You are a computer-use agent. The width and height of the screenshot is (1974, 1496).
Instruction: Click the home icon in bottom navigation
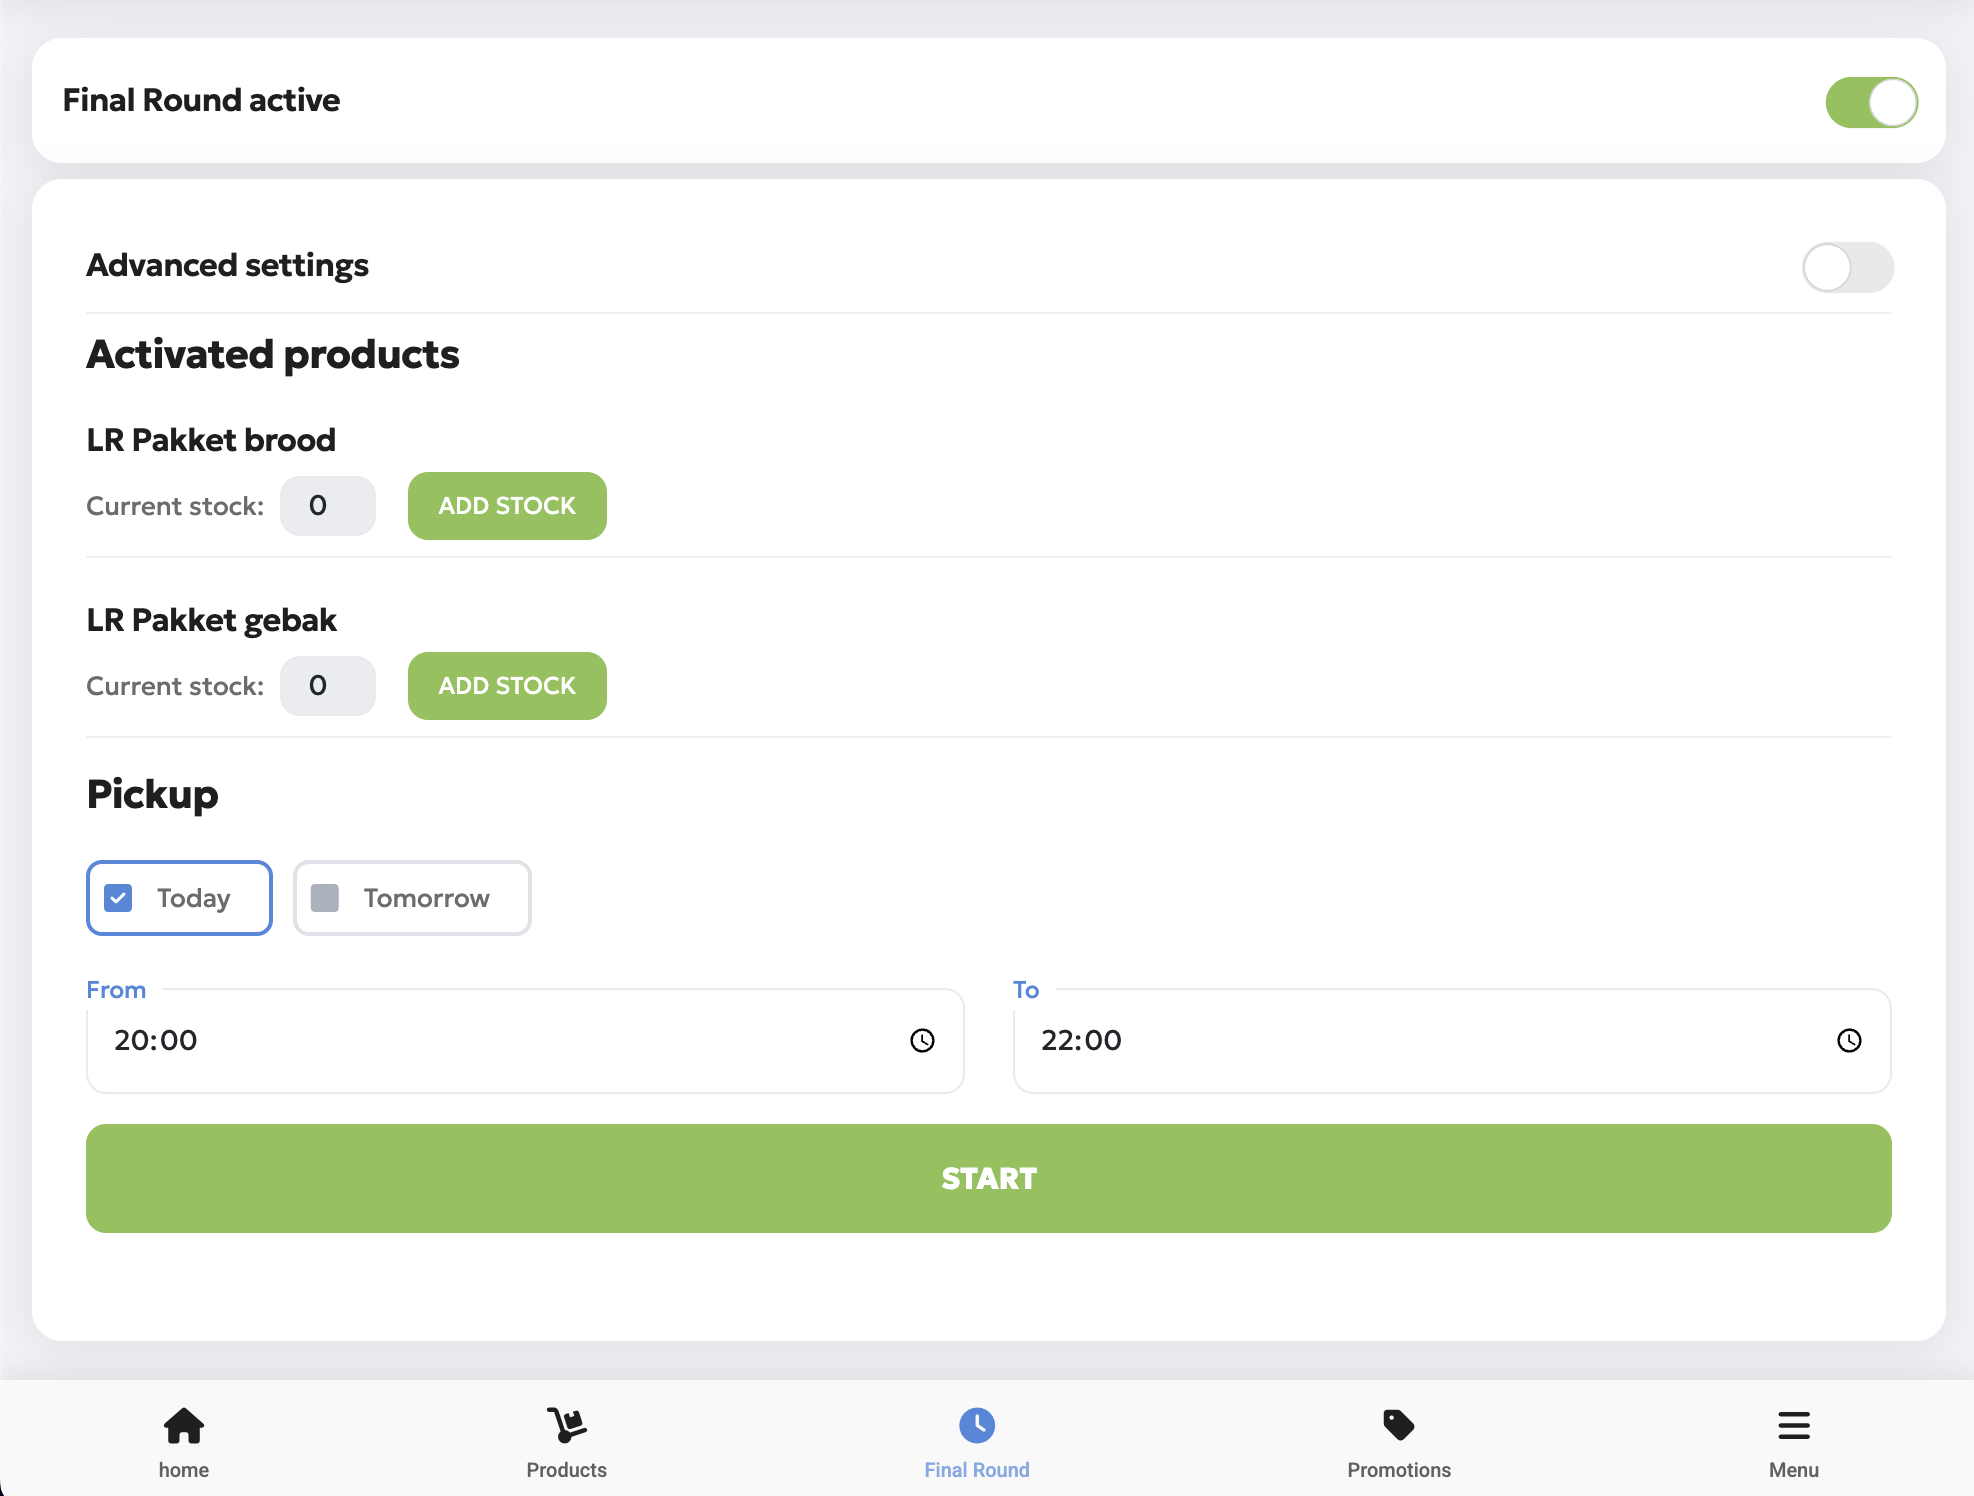(184, 1425)
